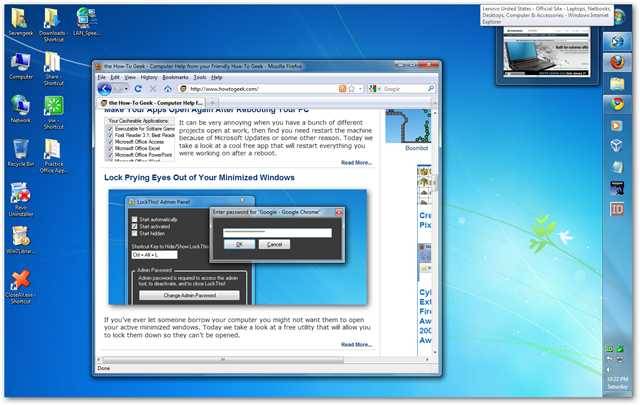The width and height of the screenshot is (640, 405).
Task: Select the Downloads Shortcut desktop icon
Action: pos(53,25)
